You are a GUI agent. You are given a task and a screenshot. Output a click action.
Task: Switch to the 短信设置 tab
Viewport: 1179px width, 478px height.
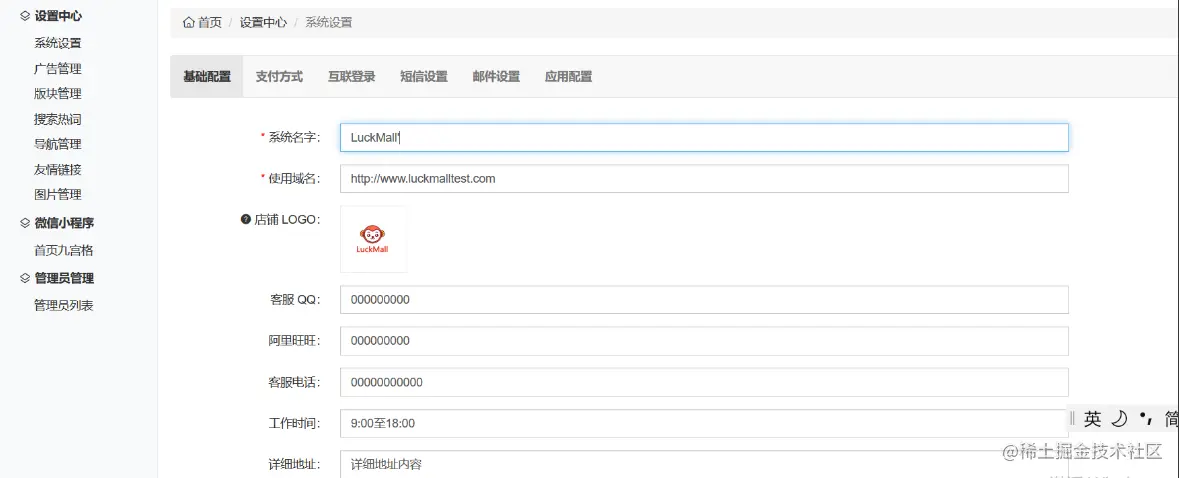(x=423, y=77)
